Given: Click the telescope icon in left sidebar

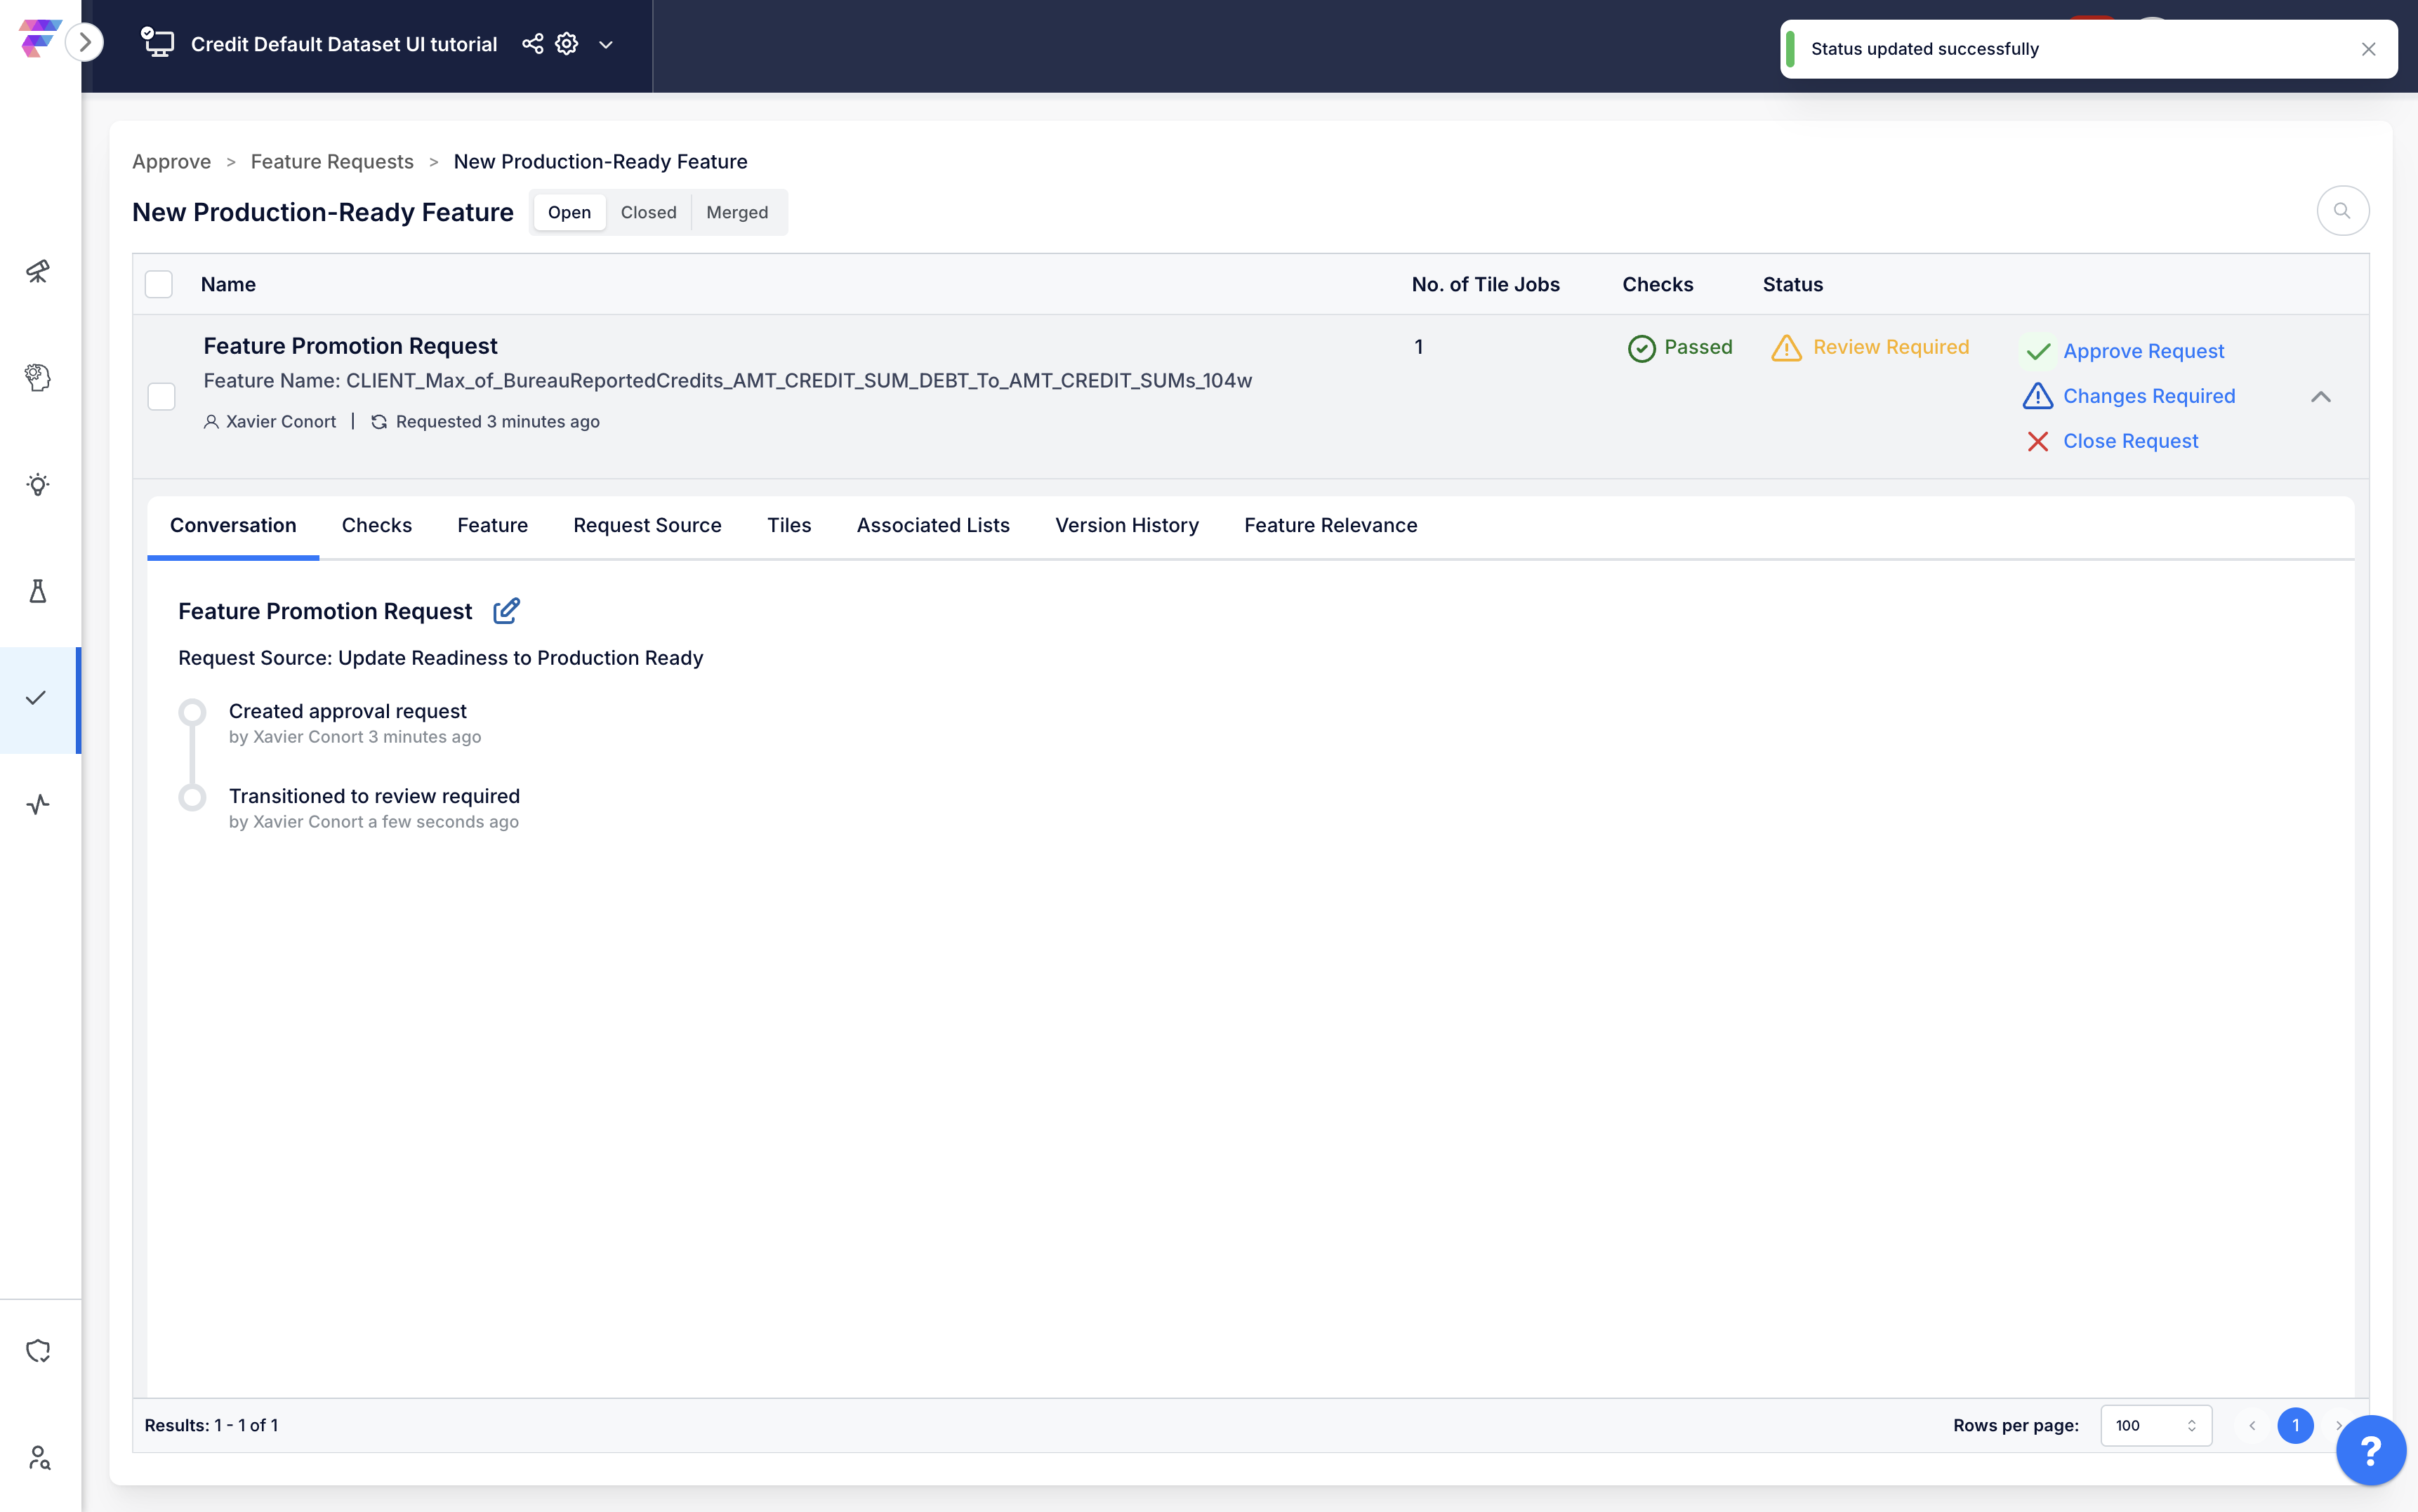Looking at the screenshot, I should pyautogui.click(x=38, y=271).
